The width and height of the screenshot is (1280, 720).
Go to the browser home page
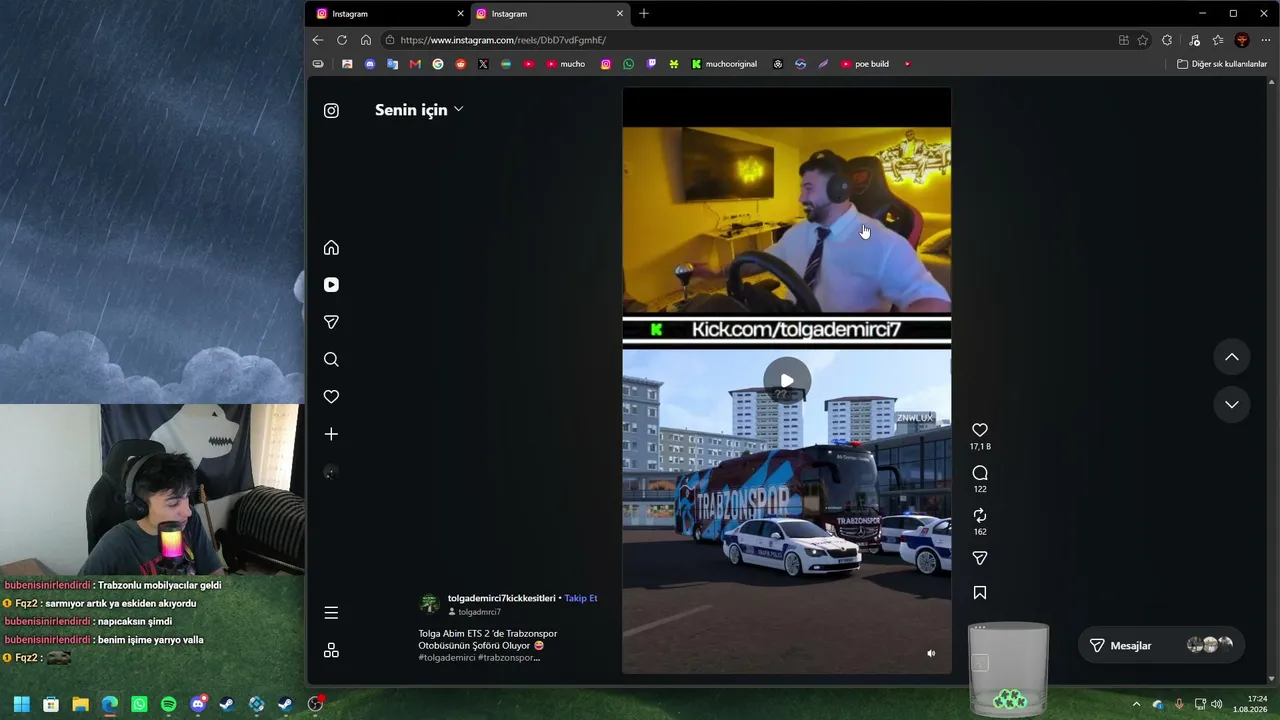click(x=366, y=40)
